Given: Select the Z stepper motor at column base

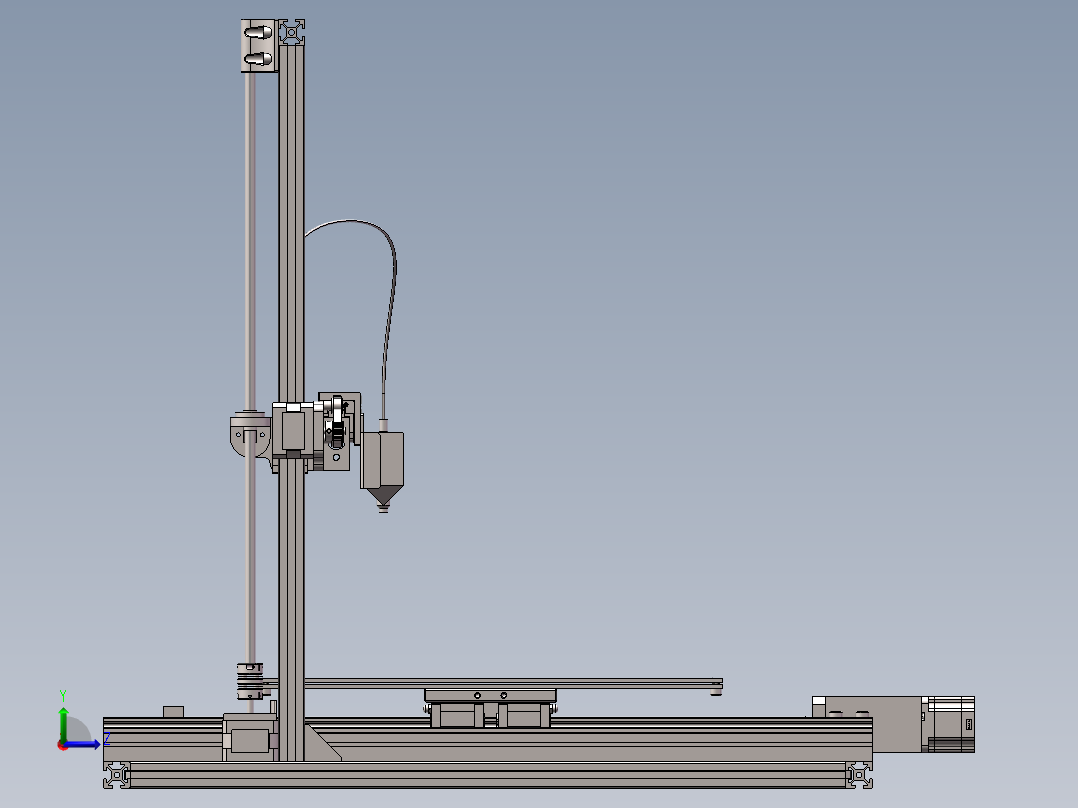Looking at the screenshot, I should (x=250, y=737).
